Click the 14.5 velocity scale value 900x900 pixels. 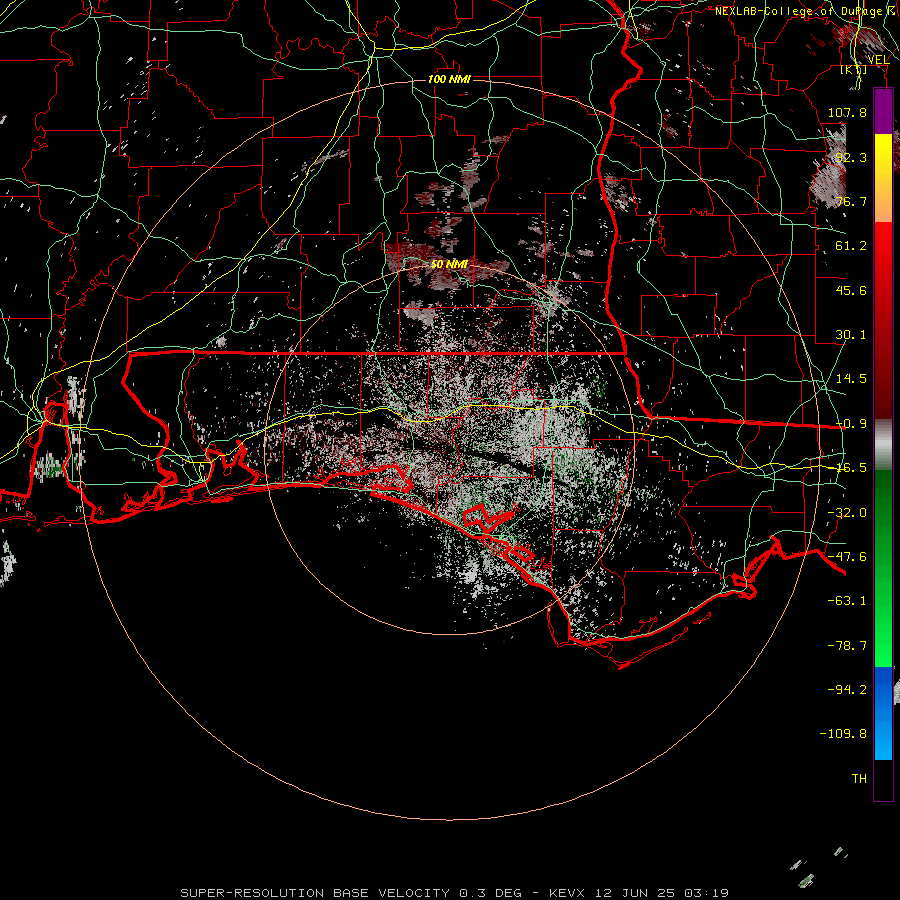(851, 379)
